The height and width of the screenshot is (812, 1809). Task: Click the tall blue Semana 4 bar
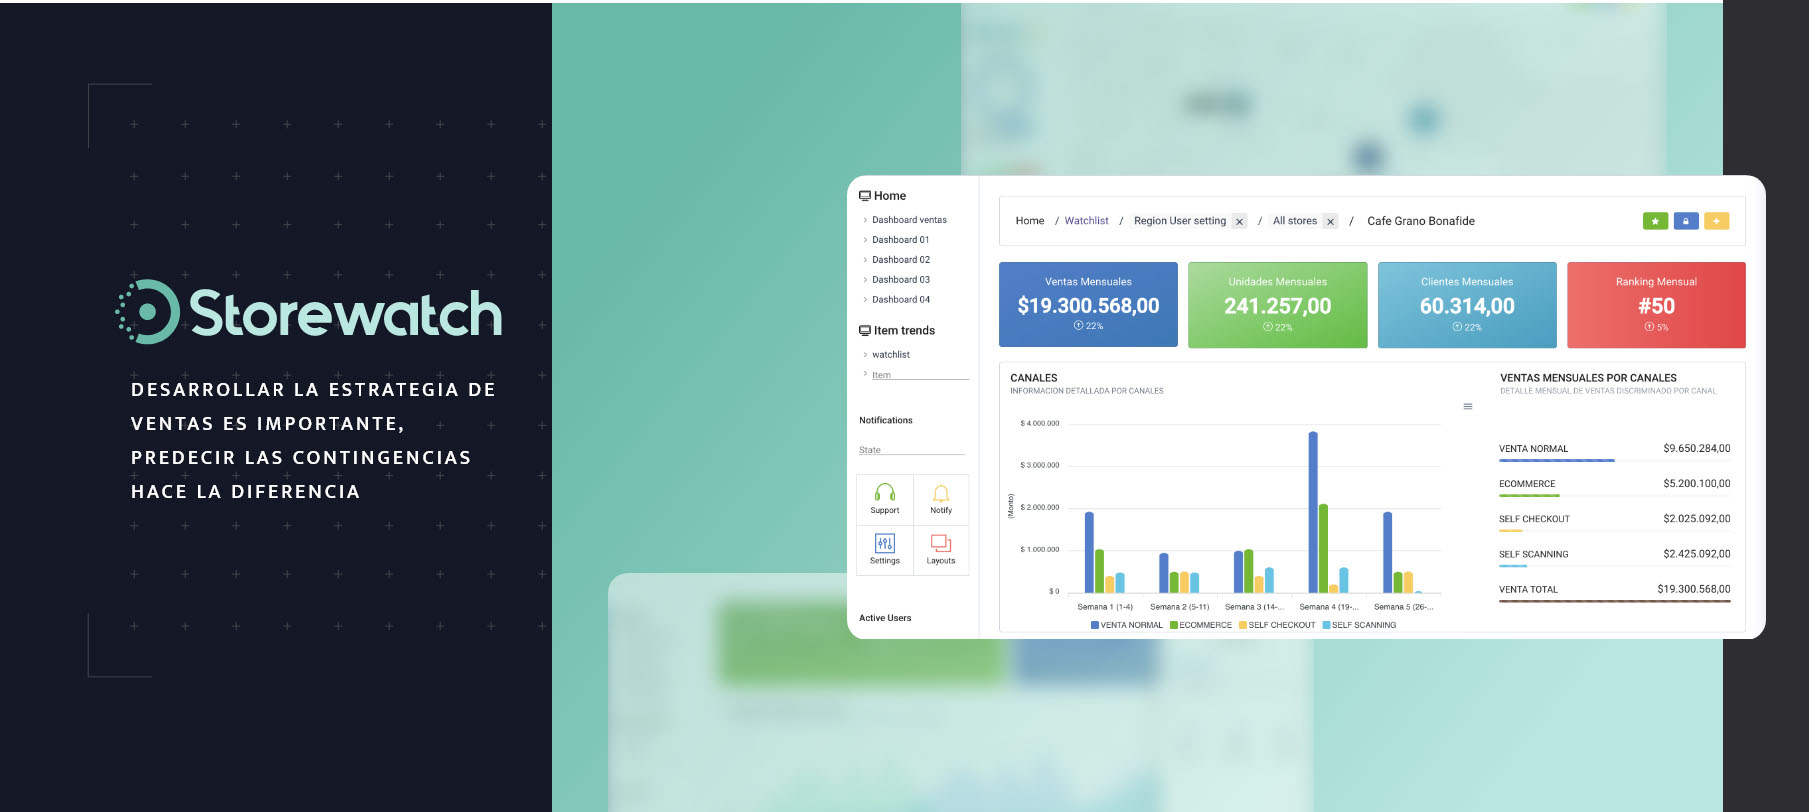pyautogui.click(x=1313, y=512)
